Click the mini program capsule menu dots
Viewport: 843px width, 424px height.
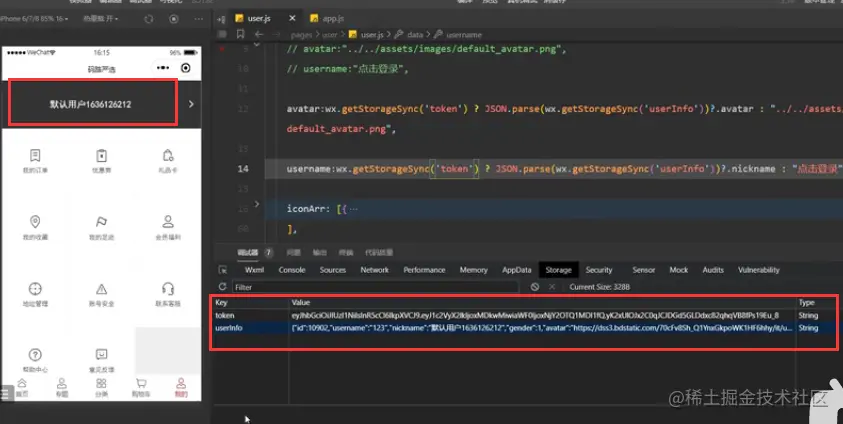pyautogui.click(x=163, y=68)
